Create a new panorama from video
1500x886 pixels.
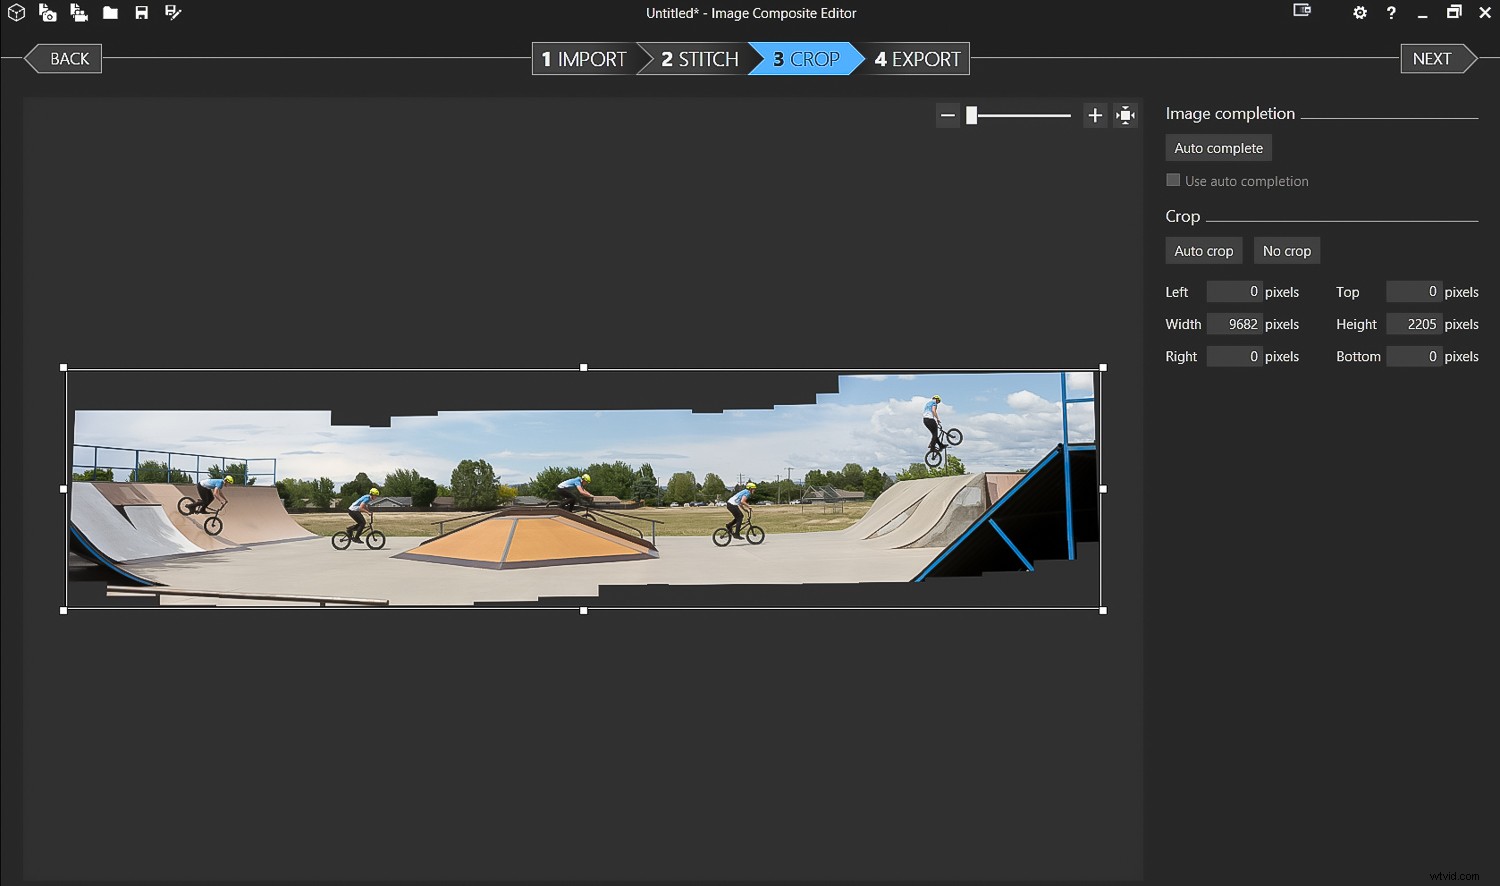click(x=79, y=13)
